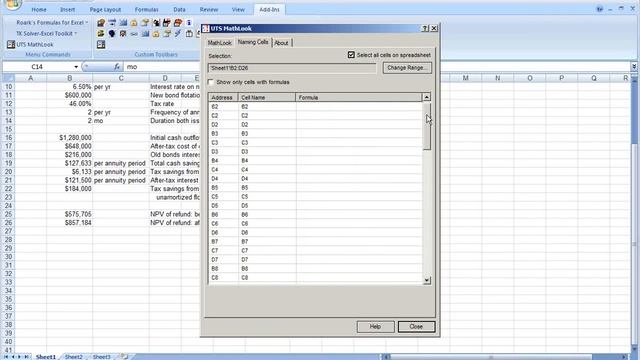This screenshot has height=360, width=640.
Task: Click cell containing 46.00%
Action: coord(69,104)
